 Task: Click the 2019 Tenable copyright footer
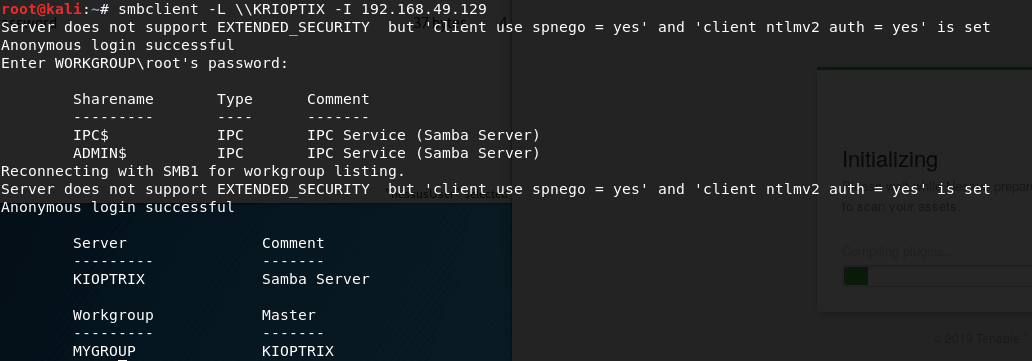tap(982, 339)
